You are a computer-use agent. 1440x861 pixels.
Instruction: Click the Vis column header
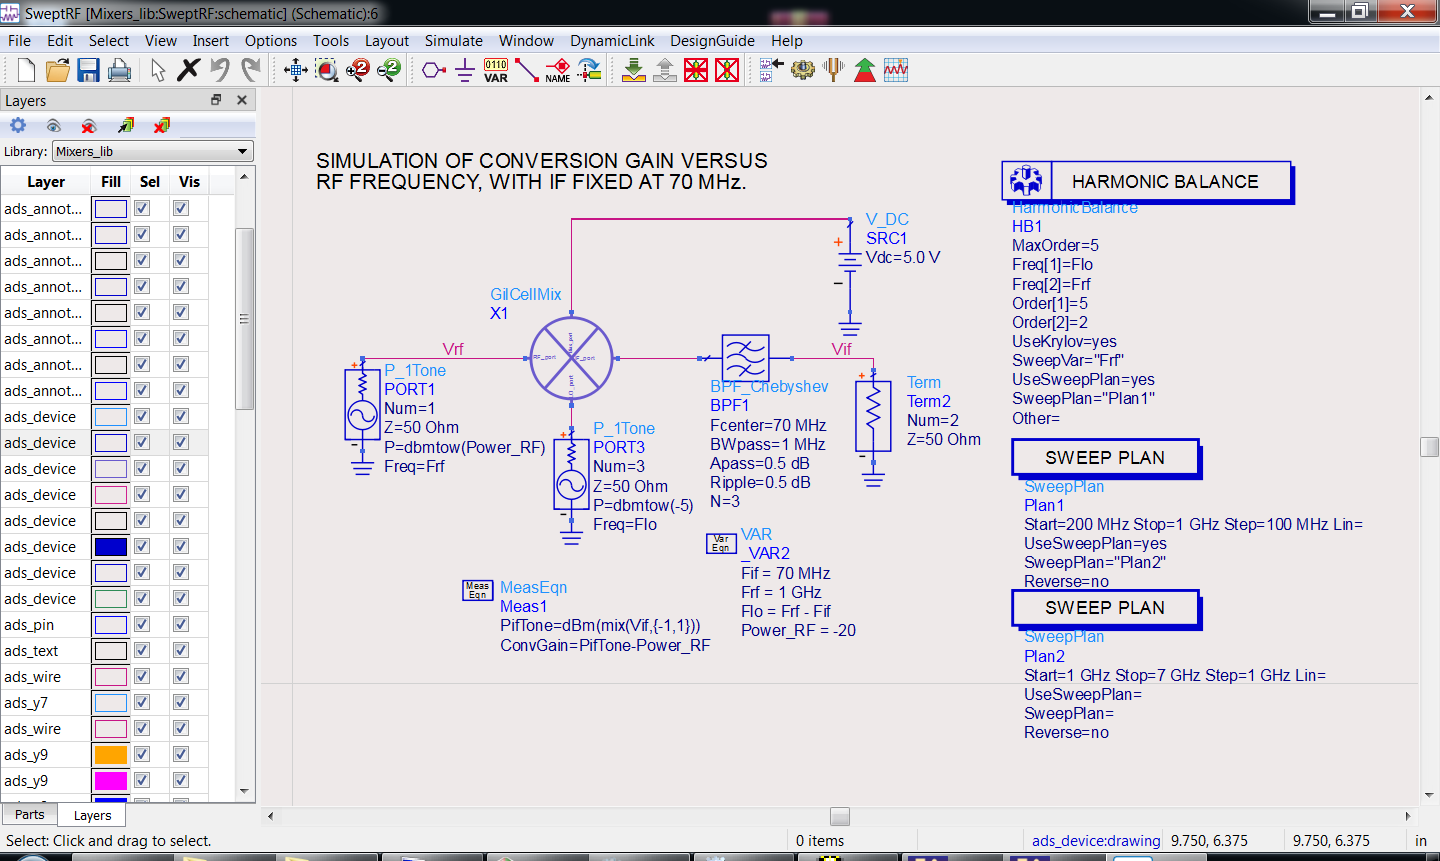coord(189,181)
